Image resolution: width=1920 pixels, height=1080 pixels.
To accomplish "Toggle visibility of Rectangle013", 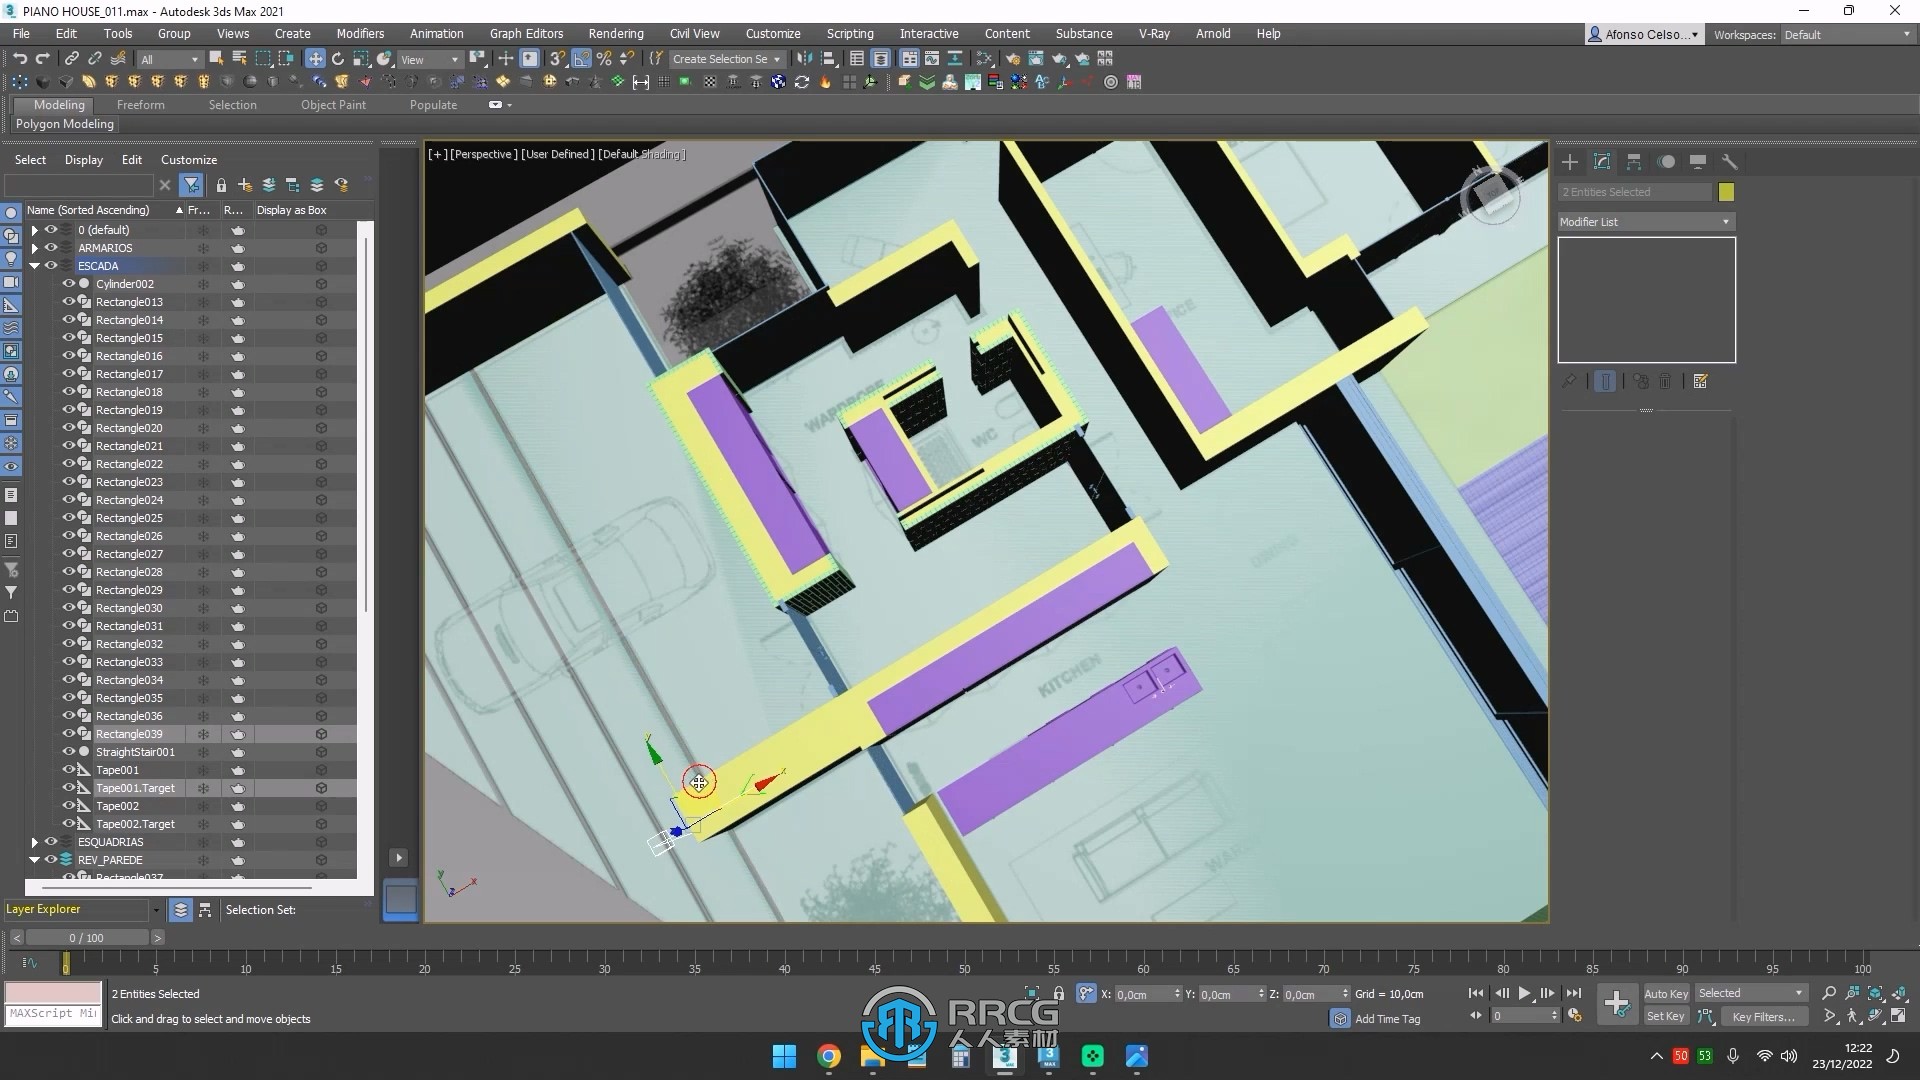I will point(69,302).
